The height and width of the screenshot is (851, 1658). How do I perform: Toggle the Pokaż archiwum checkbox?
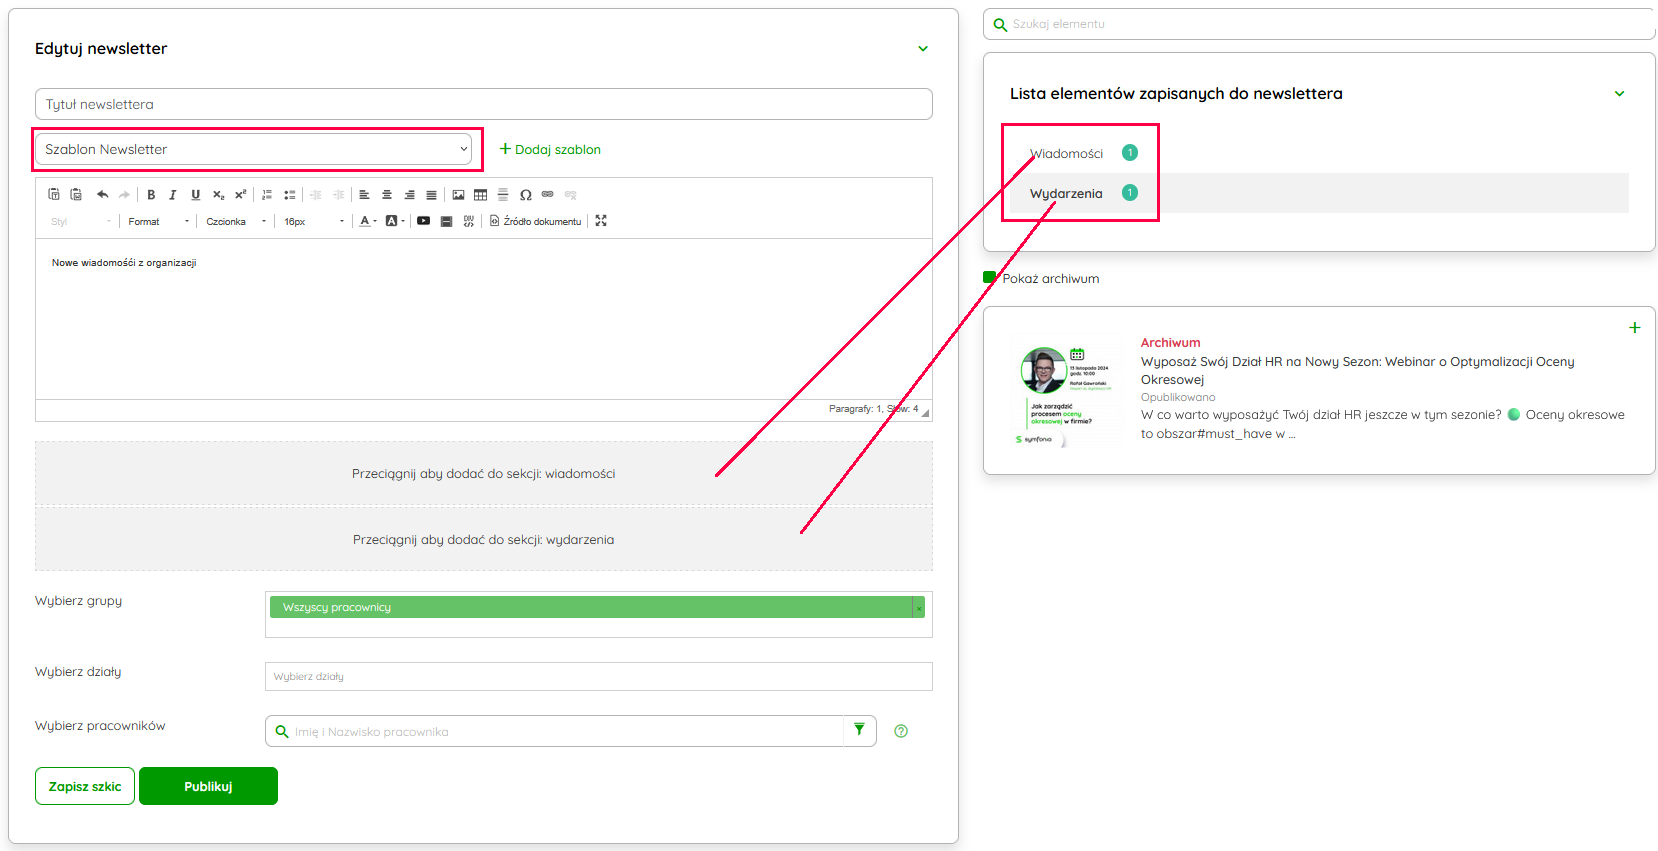[990, 278]
